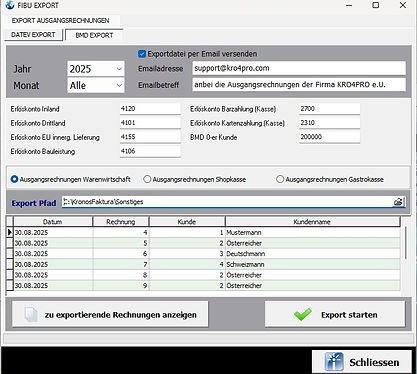This screenshot has width=417, height=374.
Task: Select the 'Schweizmann' customer name cell
Action: point(313,264)
